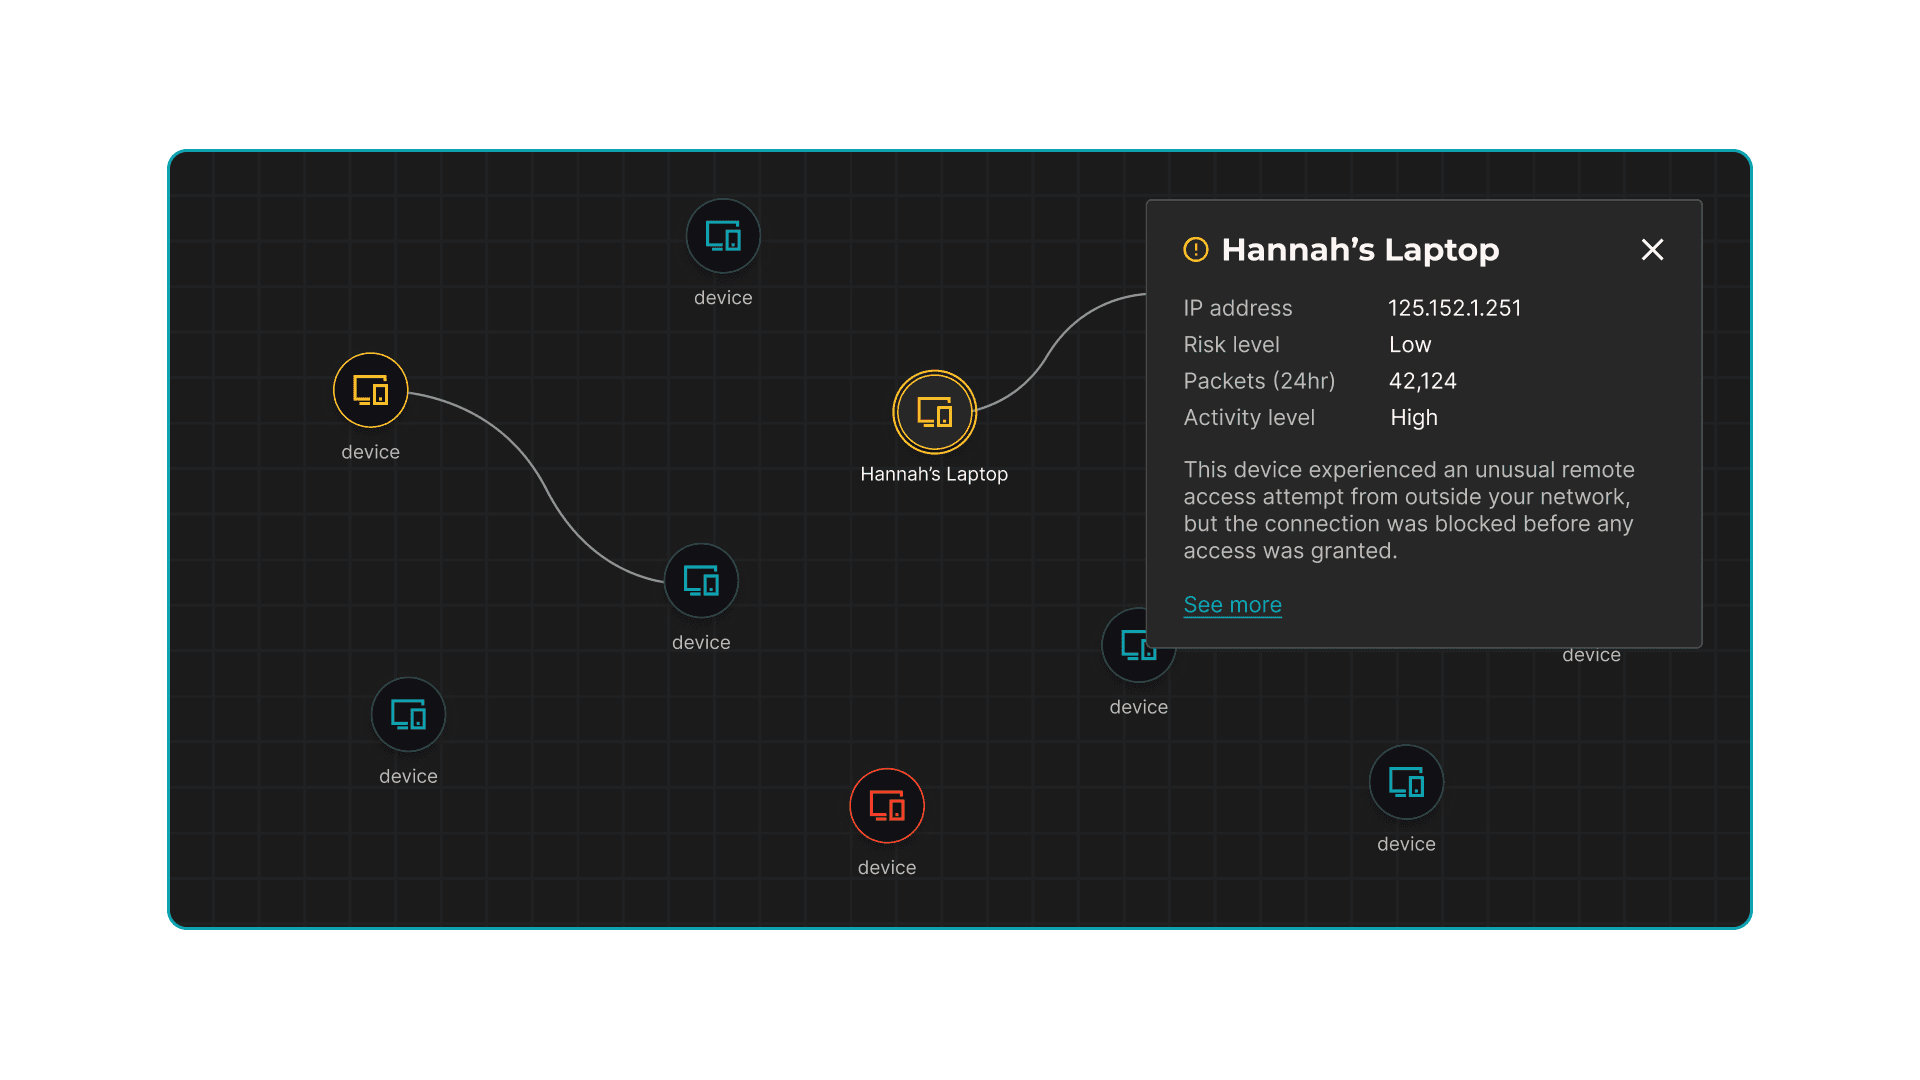
Task: Click the device label under the red node
Action: coord(887,868)
